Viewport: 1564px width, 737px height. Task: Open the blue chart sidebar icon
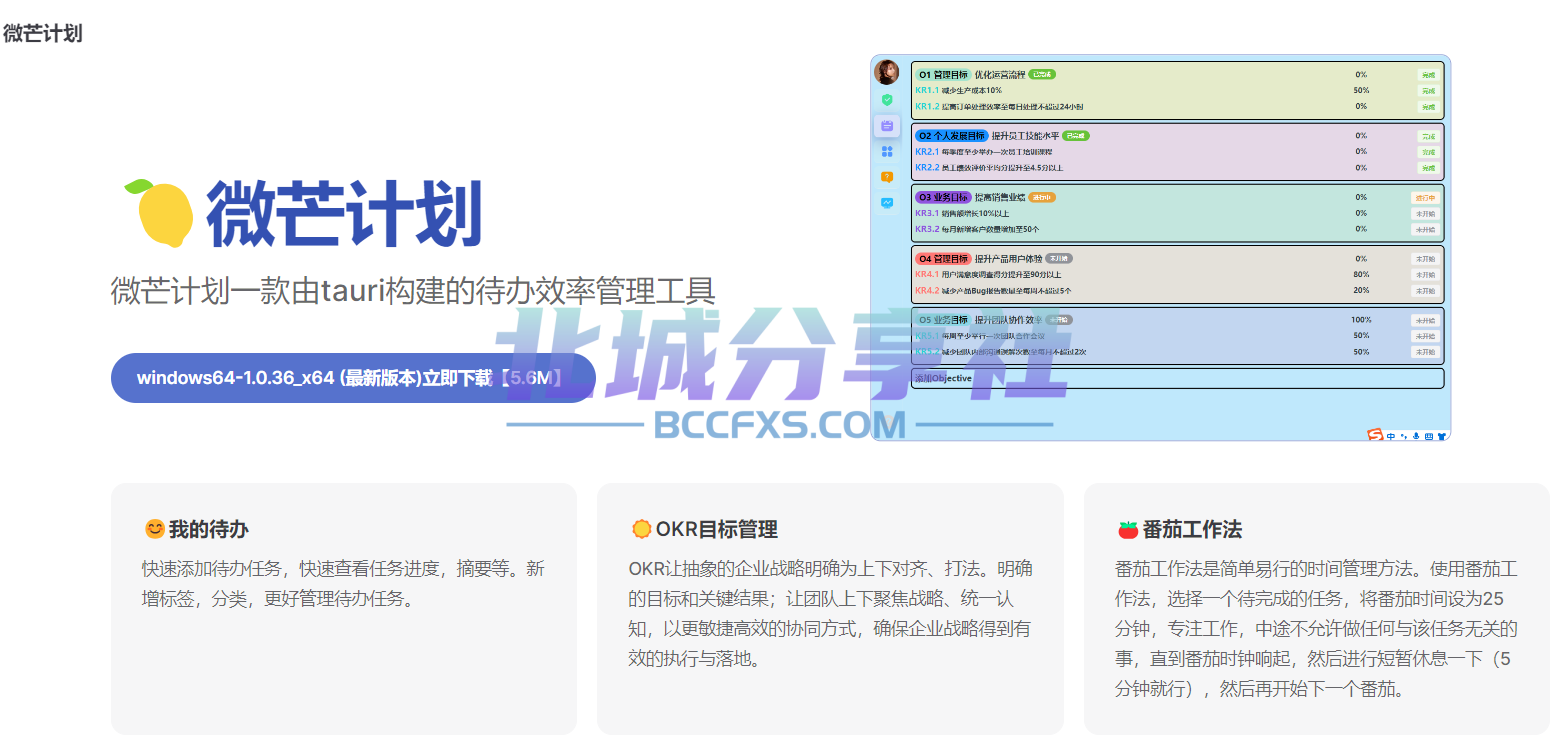pyautogui.click(x=887, y=203)
